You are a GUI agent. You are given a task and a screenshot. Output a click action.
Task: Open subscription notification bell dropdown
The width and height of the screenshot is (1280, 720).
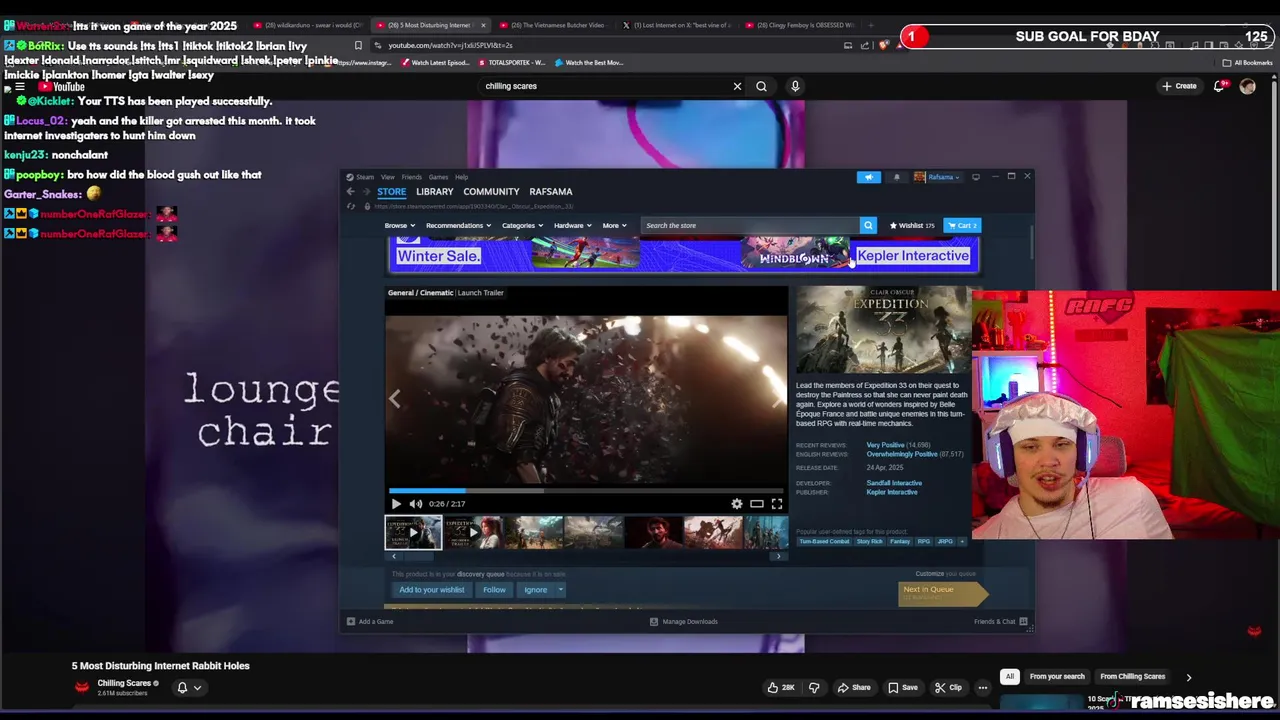[189, 688]
